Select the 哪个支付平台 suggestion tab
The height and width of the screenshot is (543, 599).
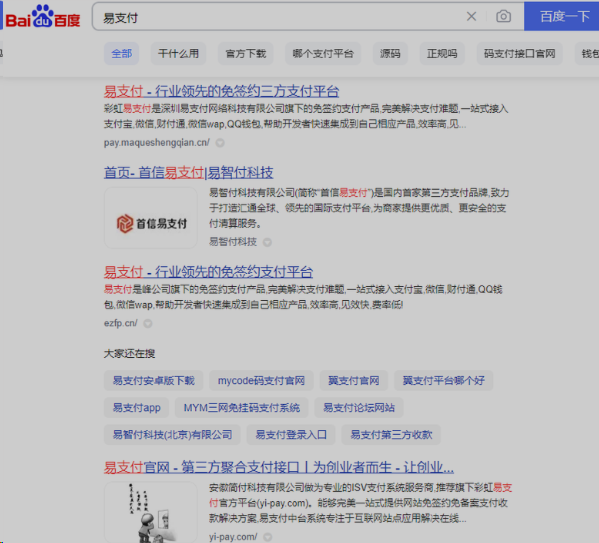pyautogui.click(x=323, y=53)
